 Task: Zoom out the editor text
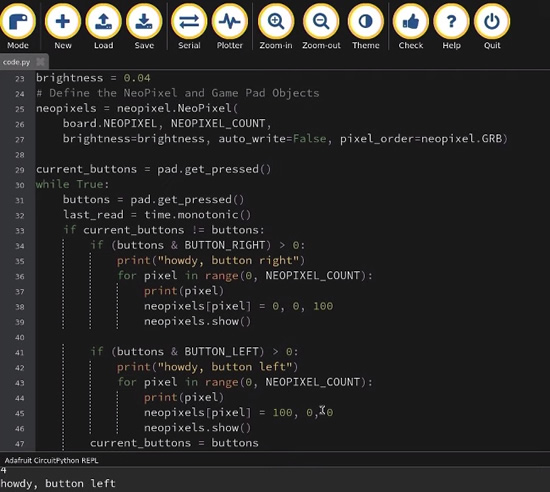tap(321, 27)
